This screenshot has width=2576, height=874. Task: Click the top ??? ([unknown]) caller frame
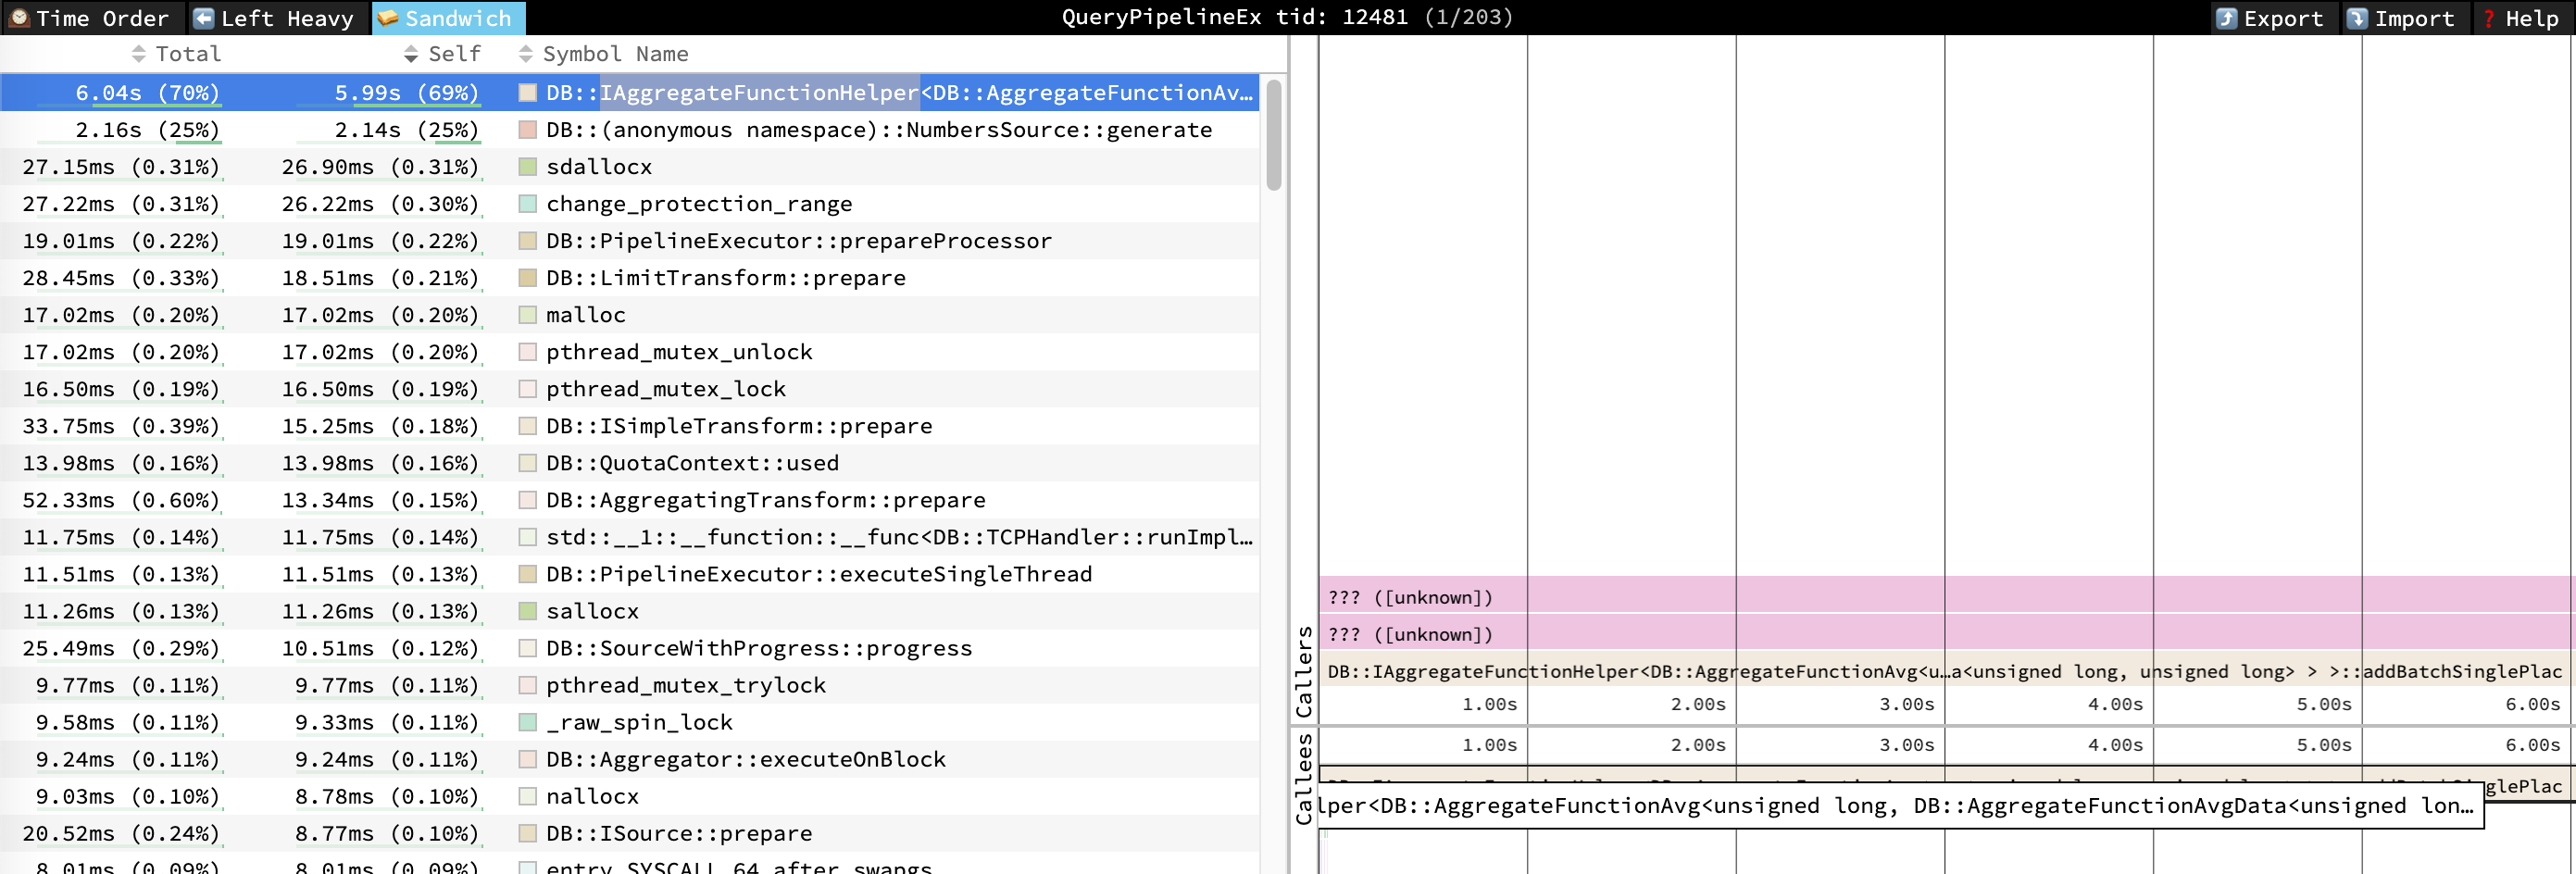point(1410,597)
